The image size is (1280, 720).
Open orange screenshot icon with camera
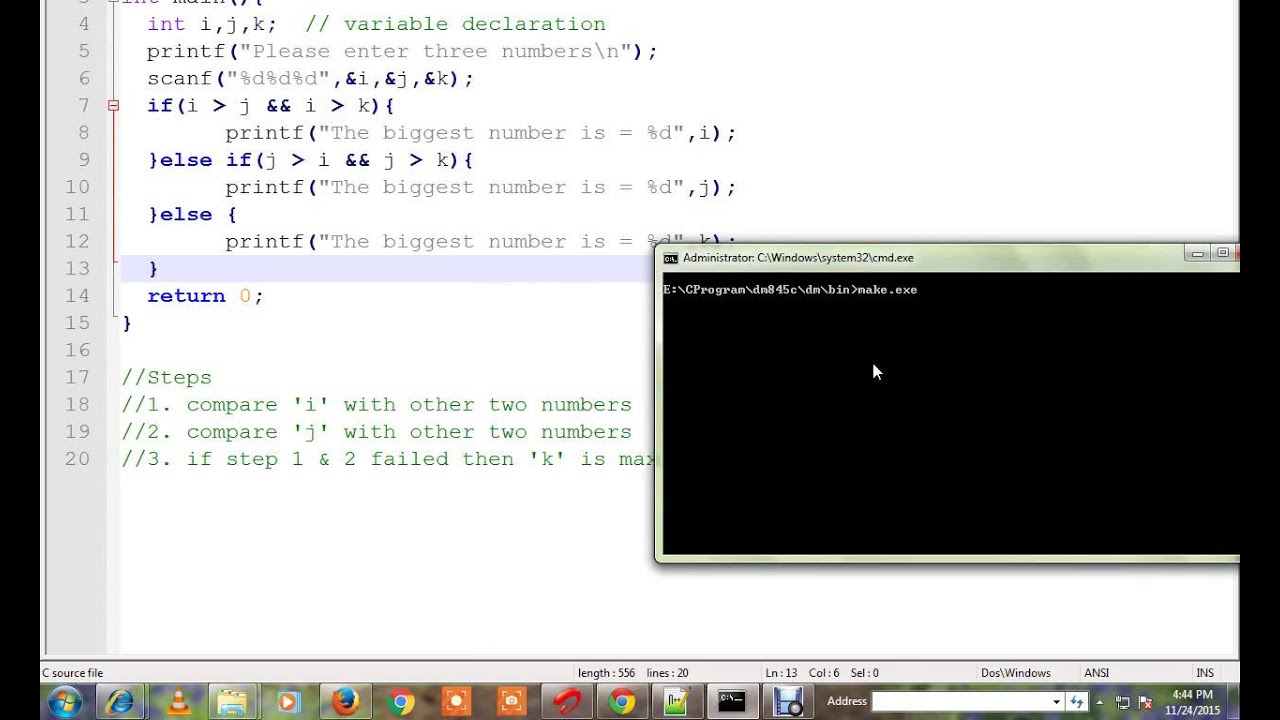tap(511, 702)
